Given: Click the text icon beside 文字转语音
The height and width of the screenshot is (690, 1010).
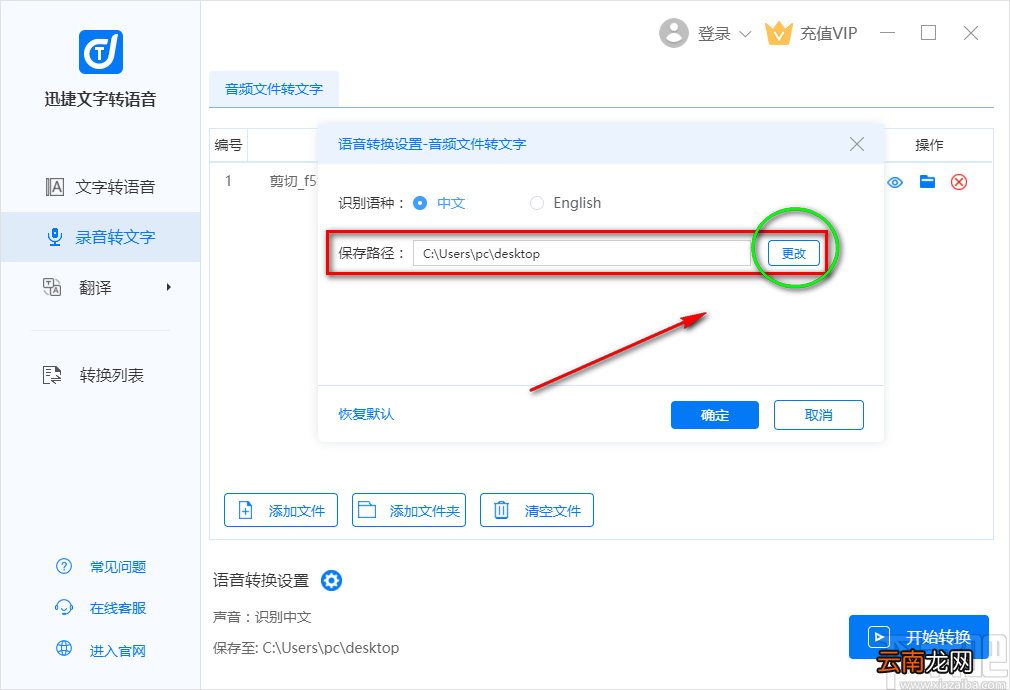Looking at the screenshot, I should tap(55, 187).
